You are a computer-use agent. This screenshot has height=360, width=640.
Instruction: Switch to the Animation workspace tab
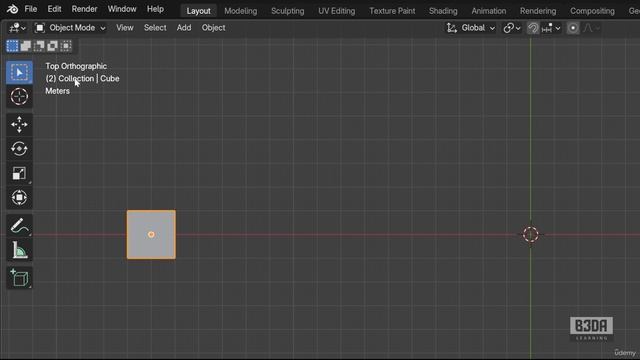point(489,11)
